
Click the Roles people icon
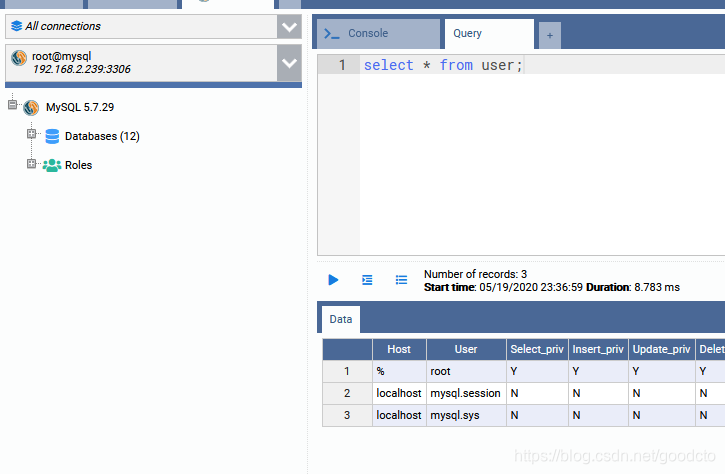point(52,165)
